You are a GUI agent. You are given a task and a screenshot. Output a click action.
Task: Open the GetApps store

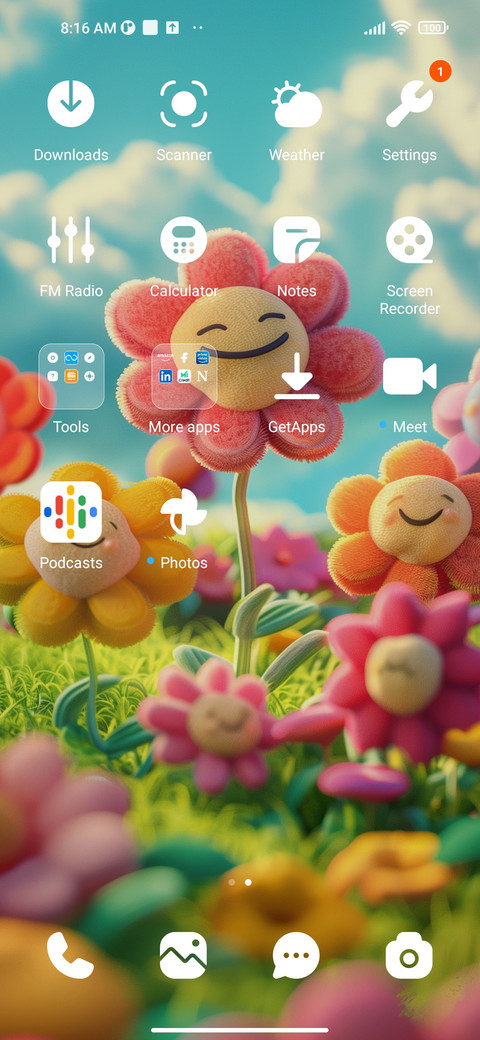[x=296, y=376]
